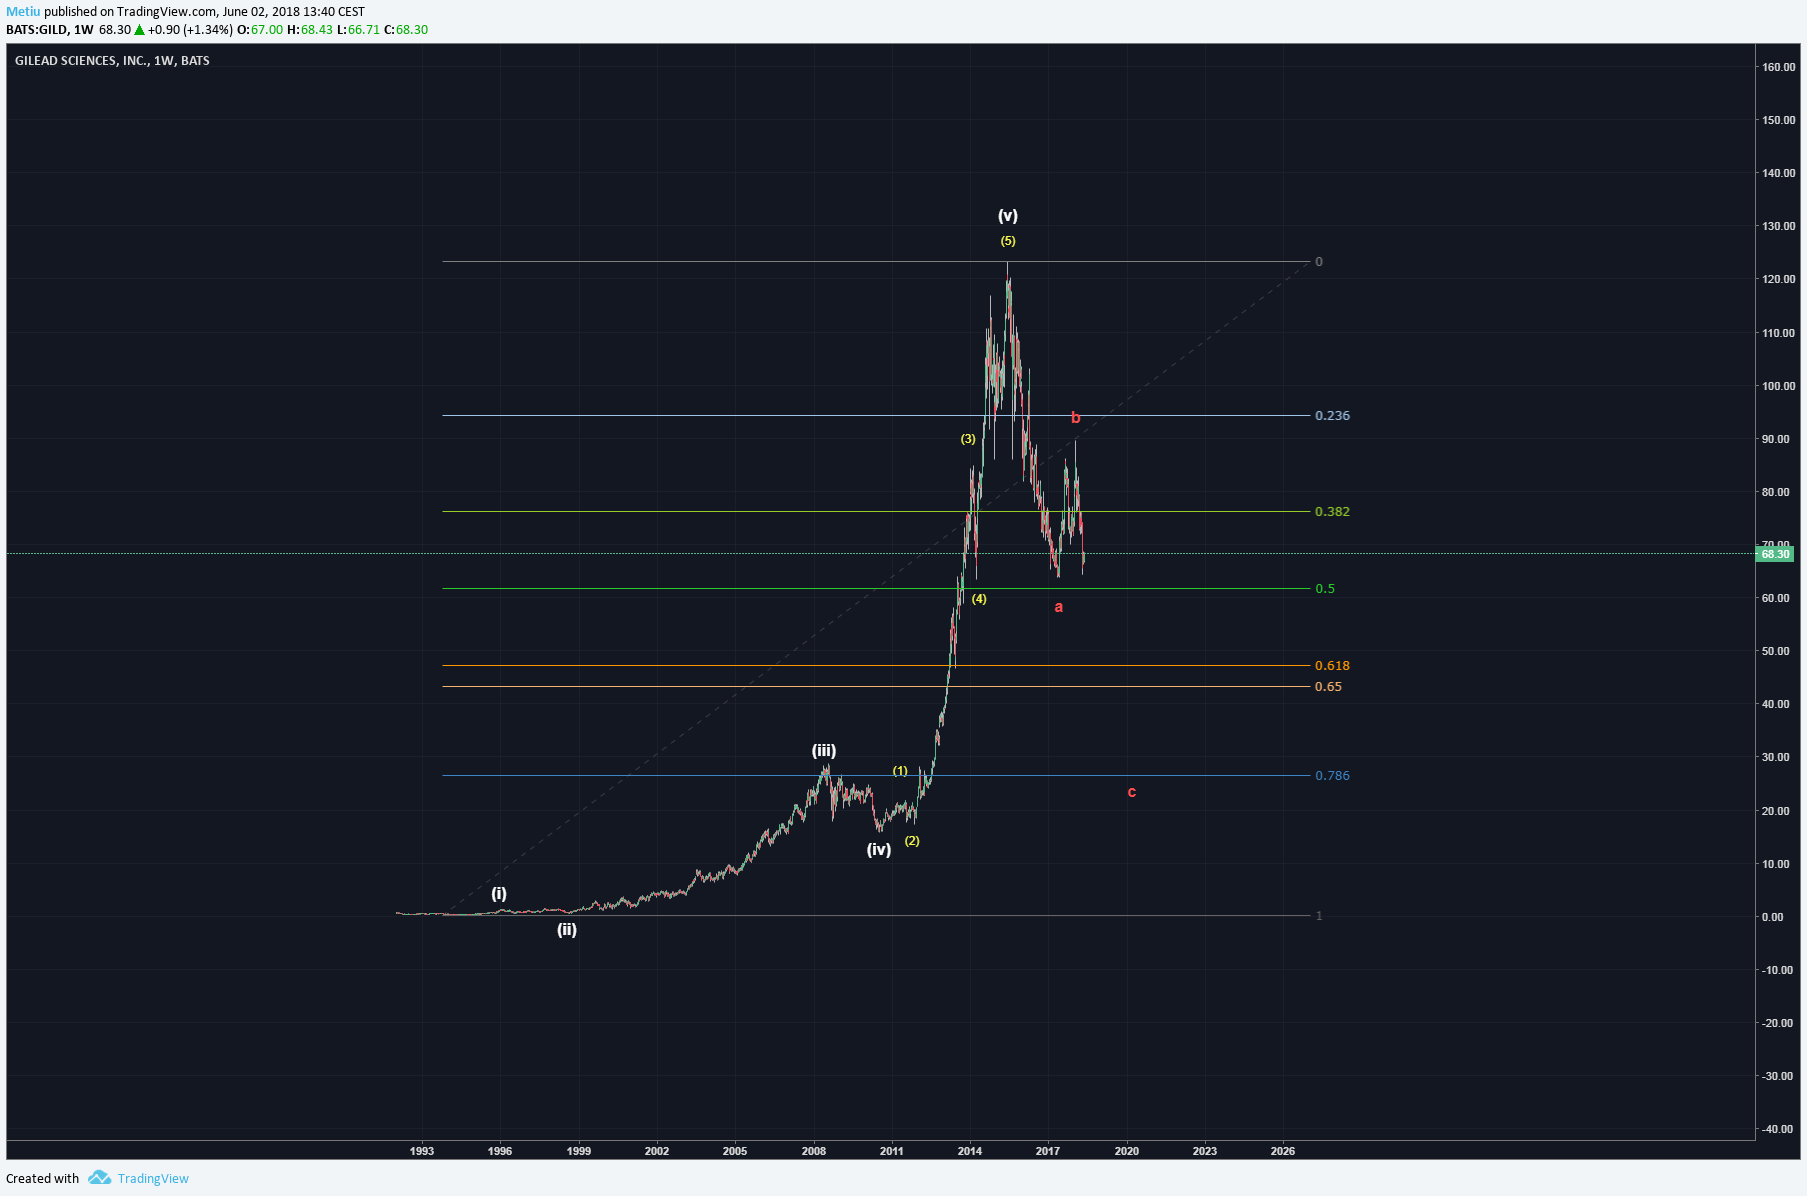This screenshot has height=1196, width=1807.
Task: Select the yellow wave (2) label
Action: 912,841
